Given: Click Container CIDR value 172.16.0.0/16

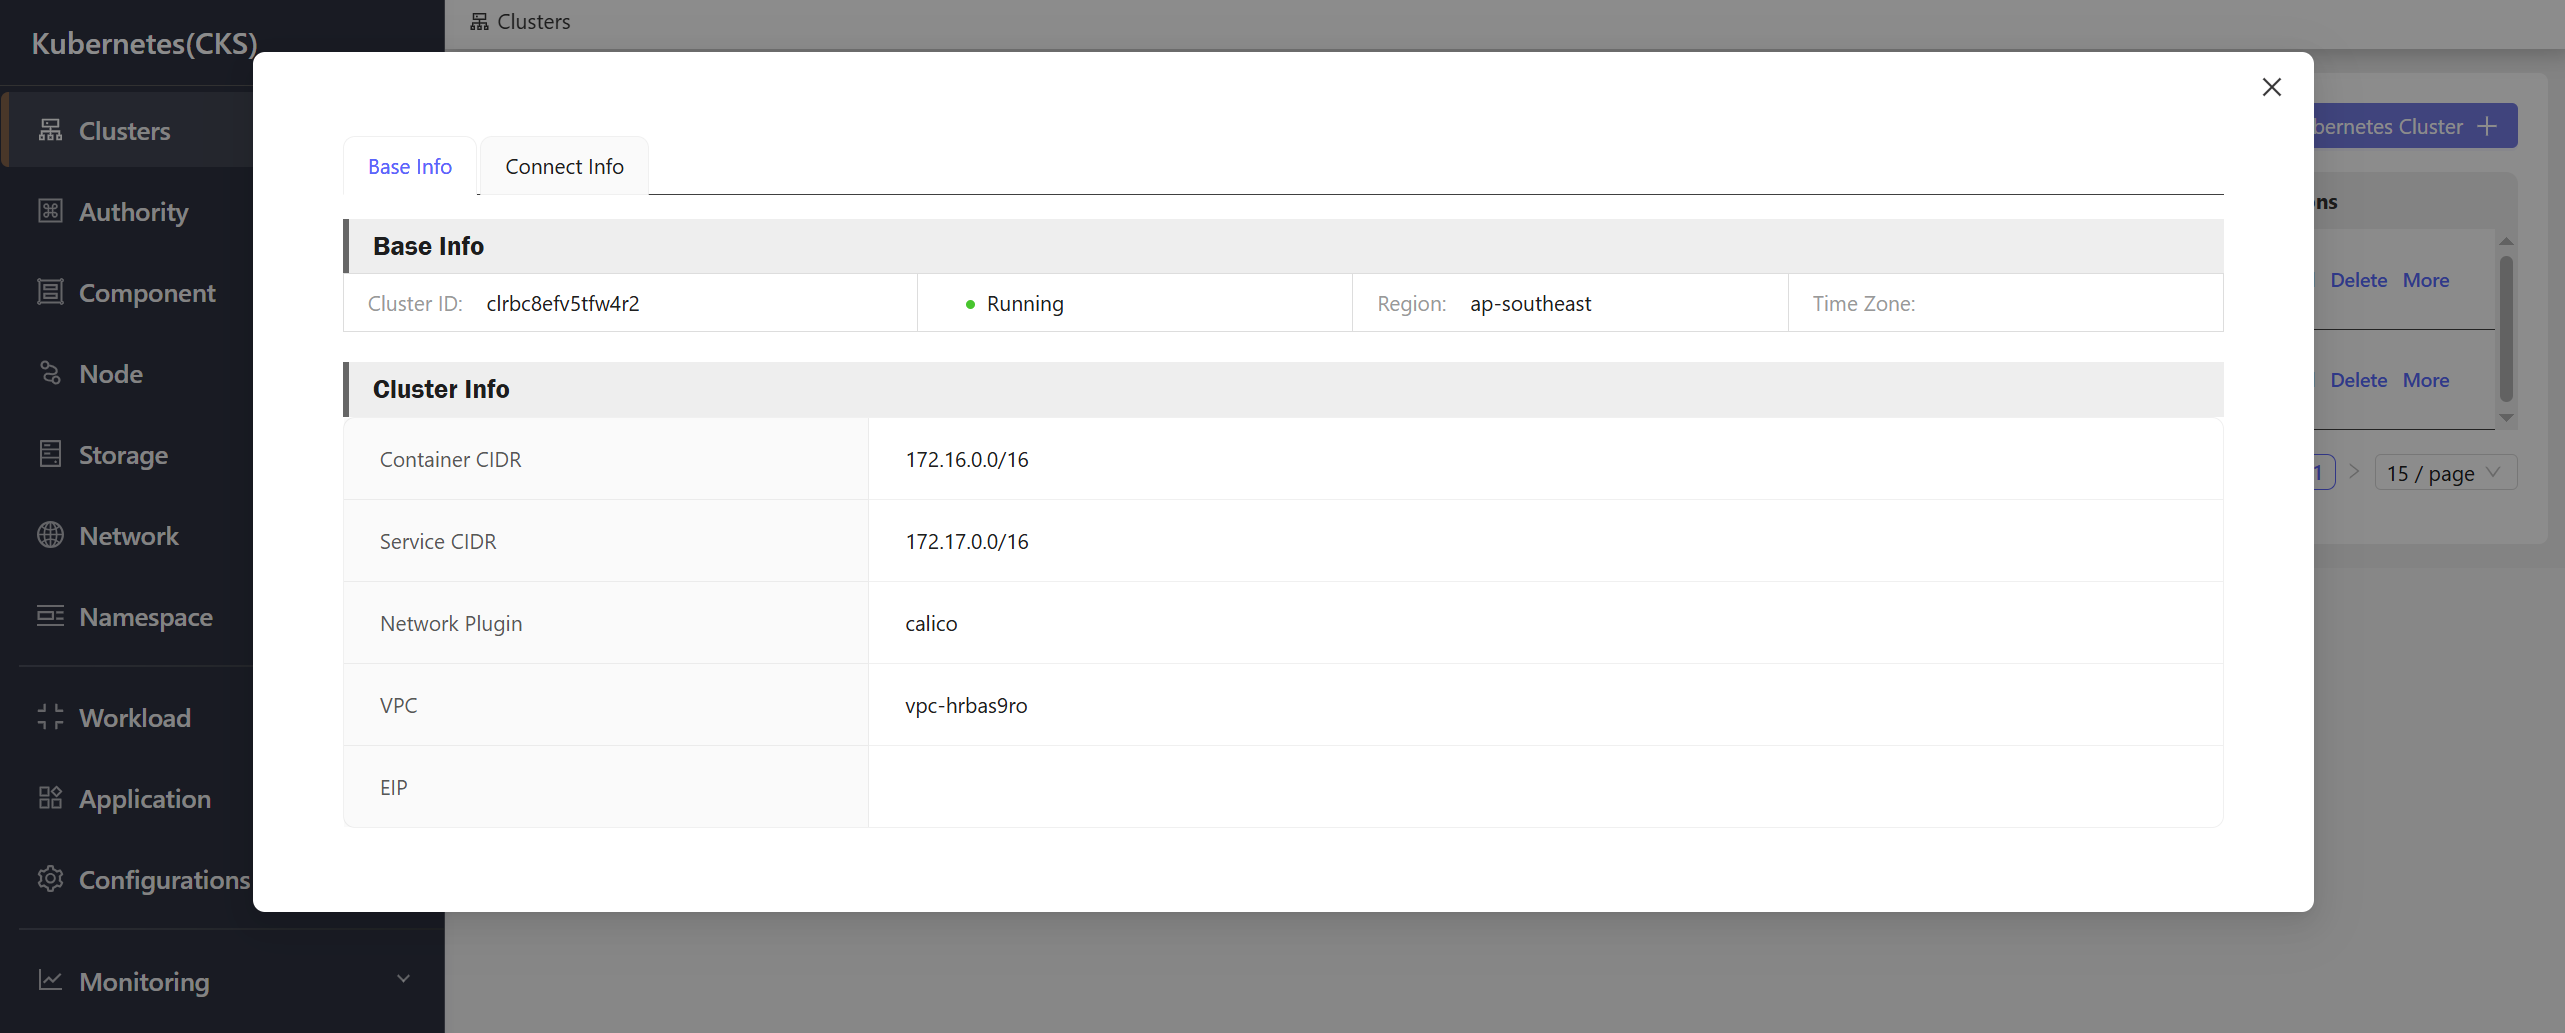Looking at the screenshot, I should pos(967,459).
